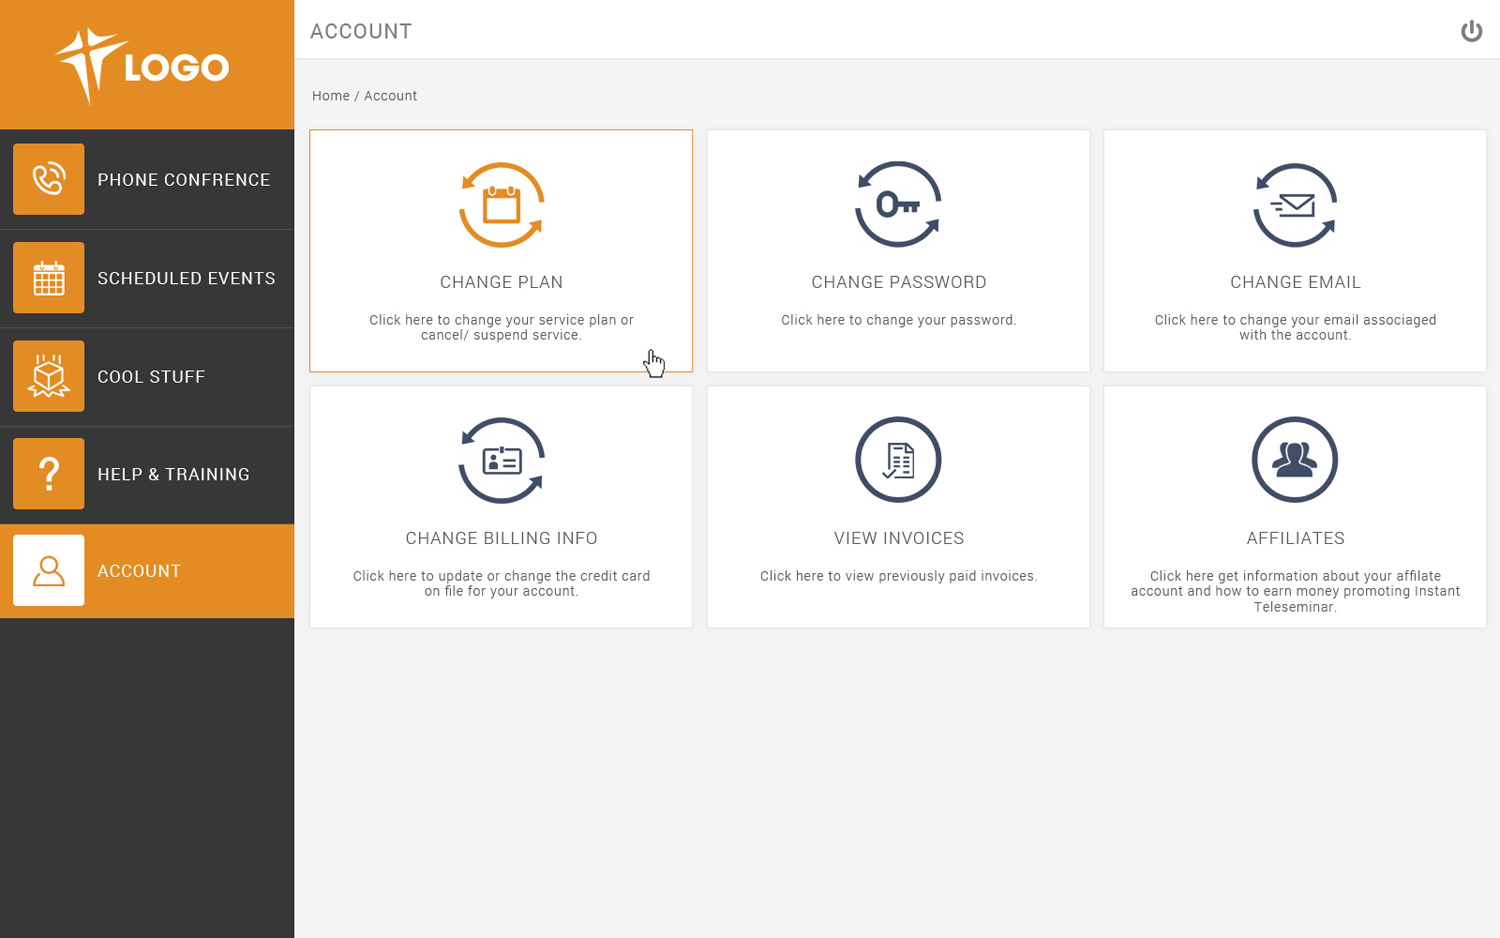
Task: Click the Home breadcrumb link
Action: tap(330, 96)
